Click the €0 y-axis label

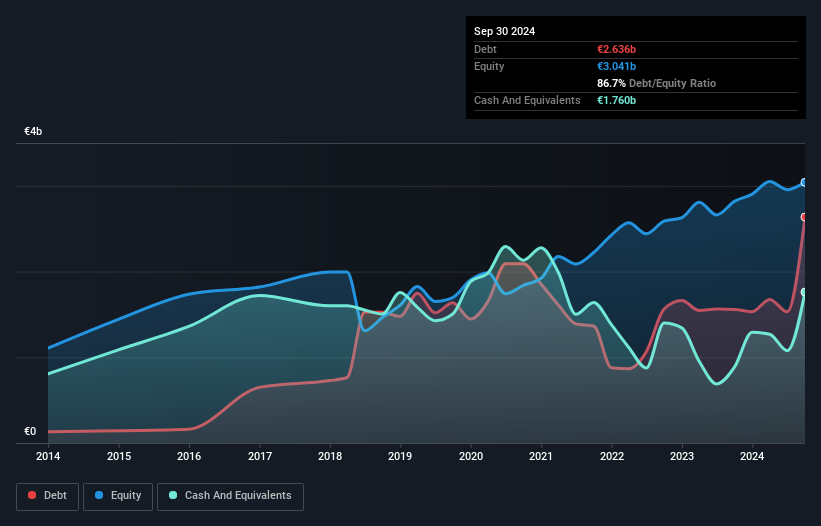(30, 432)
